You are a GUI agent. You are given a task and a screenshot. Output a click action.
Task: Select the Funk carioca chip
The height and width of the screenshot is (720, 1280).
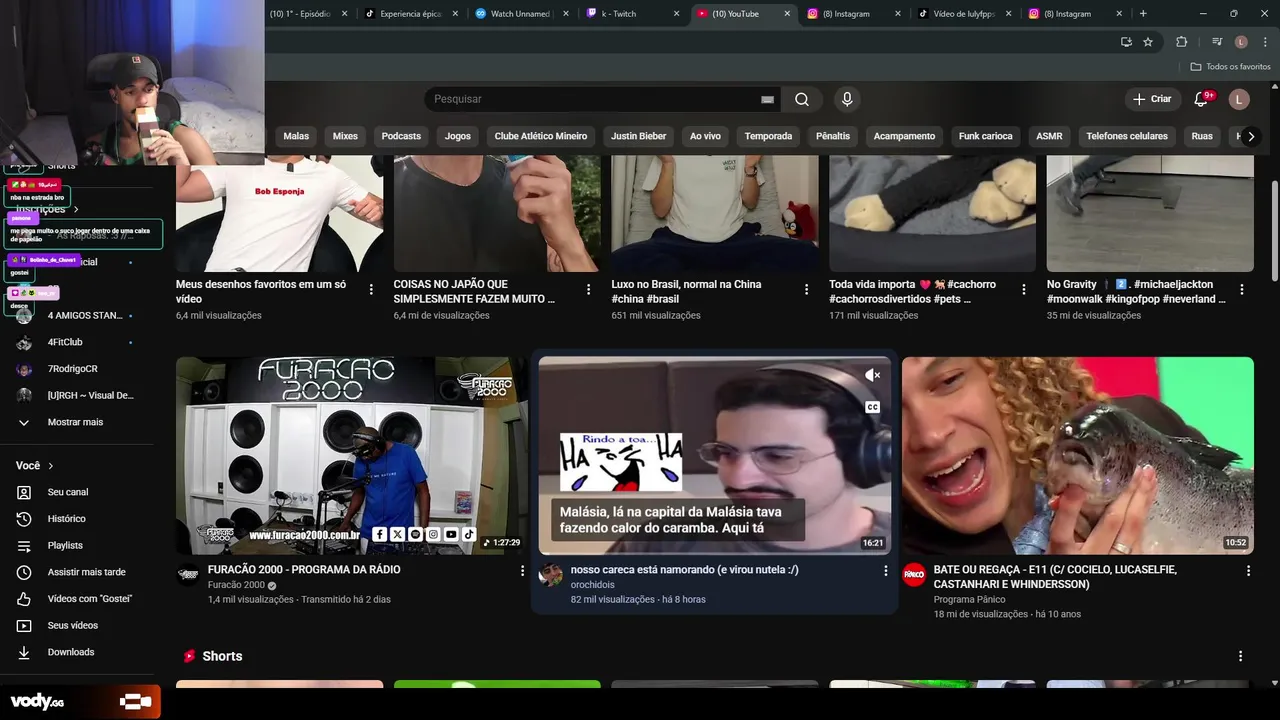pyautogui.click(x=986, y=136)
